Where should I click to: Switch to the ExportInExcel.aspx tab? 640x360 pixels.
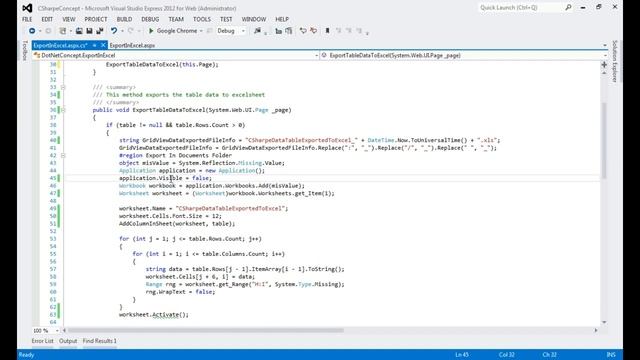[x=132, y=45]
